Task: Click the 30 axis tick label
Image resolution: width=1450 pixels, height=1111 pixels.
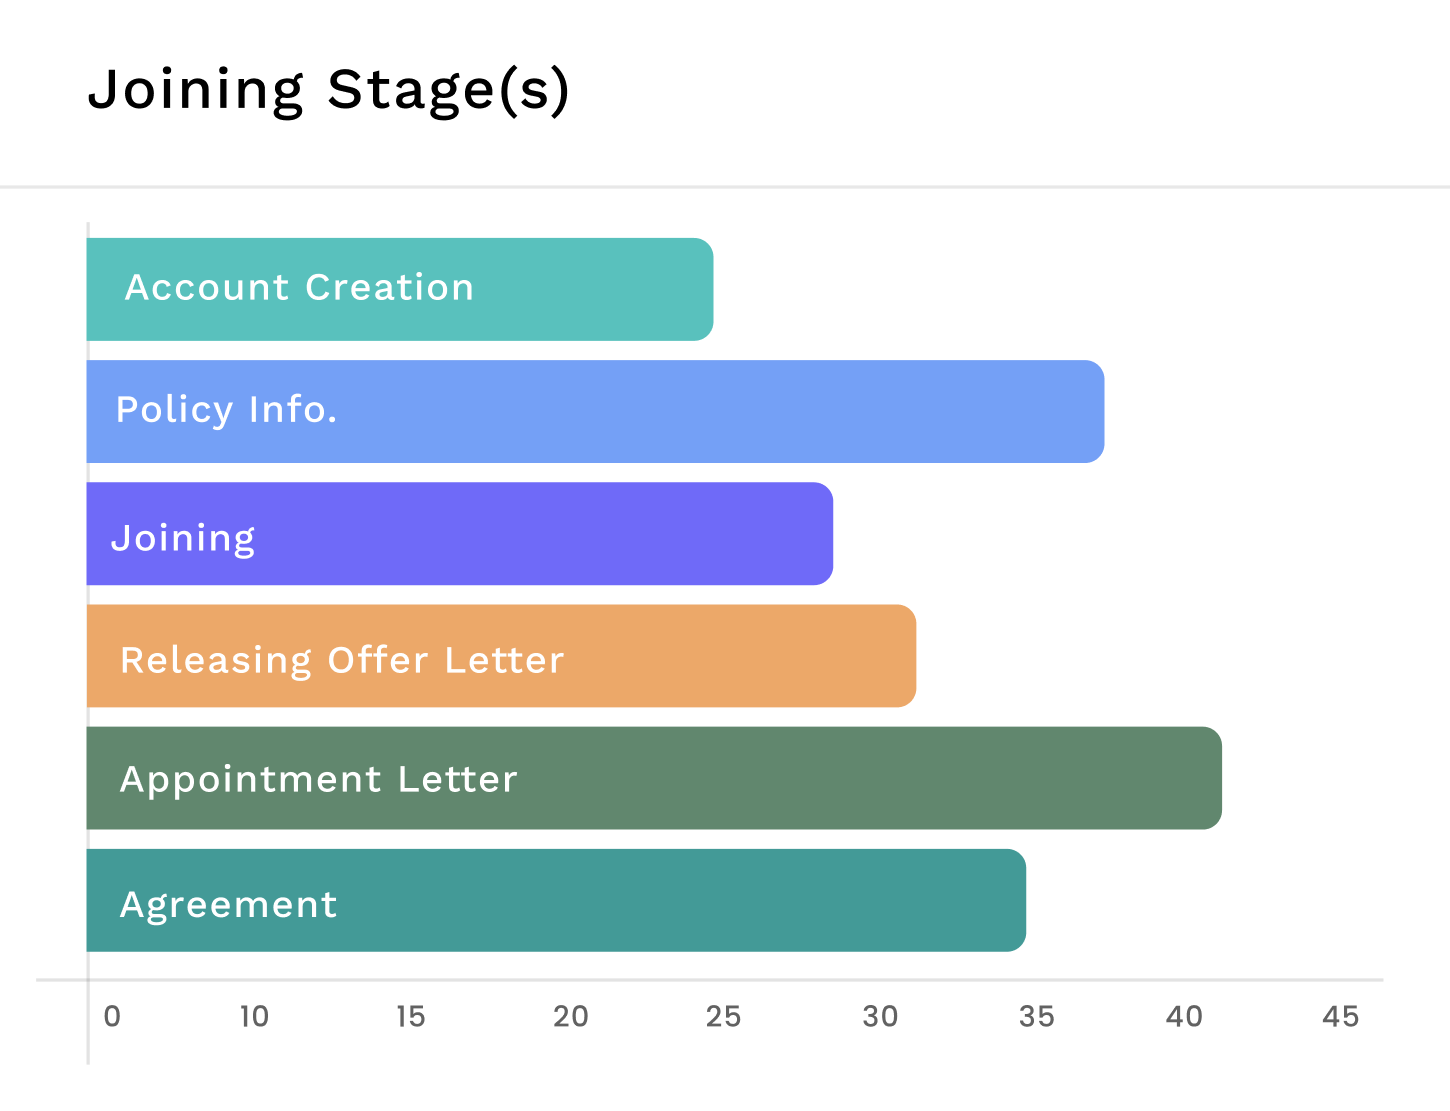Action: point(880,1017)
